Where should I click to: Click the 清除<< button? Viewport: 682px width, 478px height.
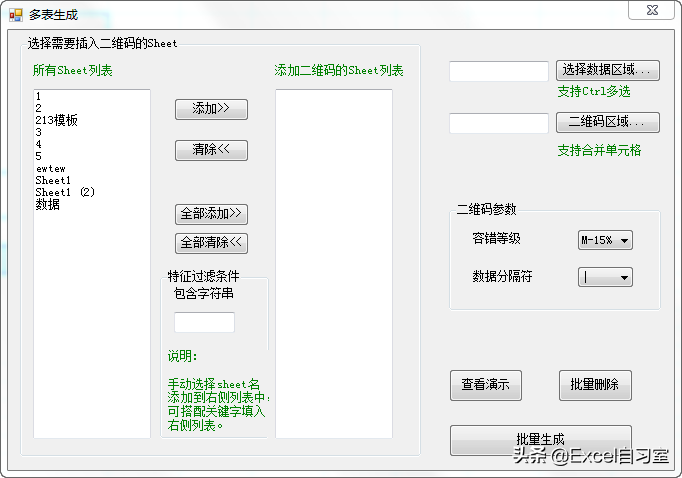pos(211,150)
